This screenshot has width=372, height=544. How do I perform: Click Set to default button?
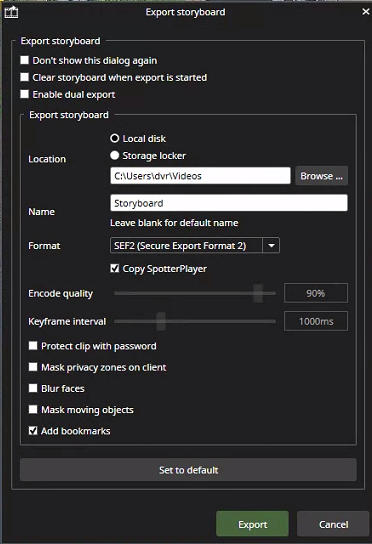point(188,470)
